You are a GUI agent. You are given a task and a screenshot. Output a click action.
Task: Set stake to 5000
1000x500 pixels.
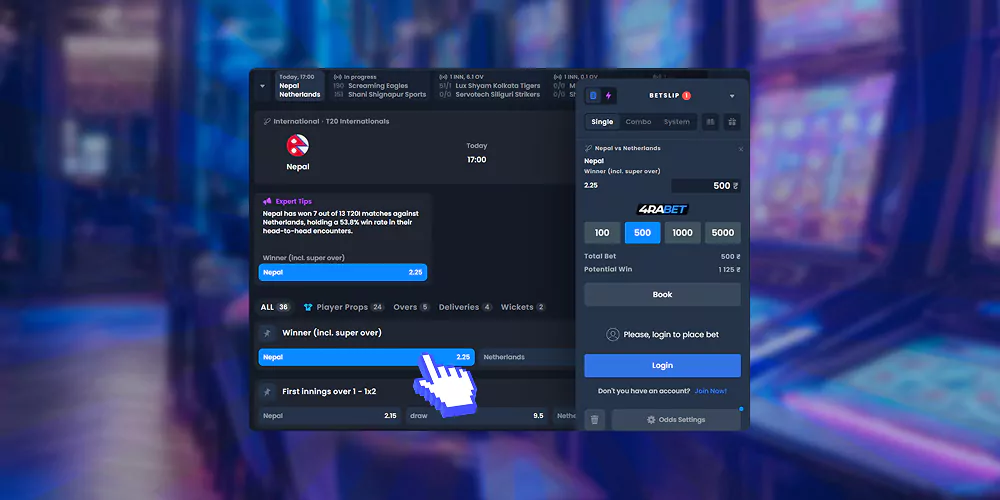(723, 233)
